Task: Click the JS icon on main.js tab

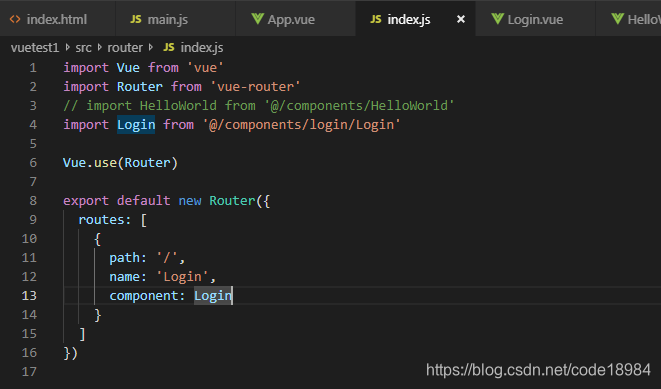Action: (x=136, y=19)
